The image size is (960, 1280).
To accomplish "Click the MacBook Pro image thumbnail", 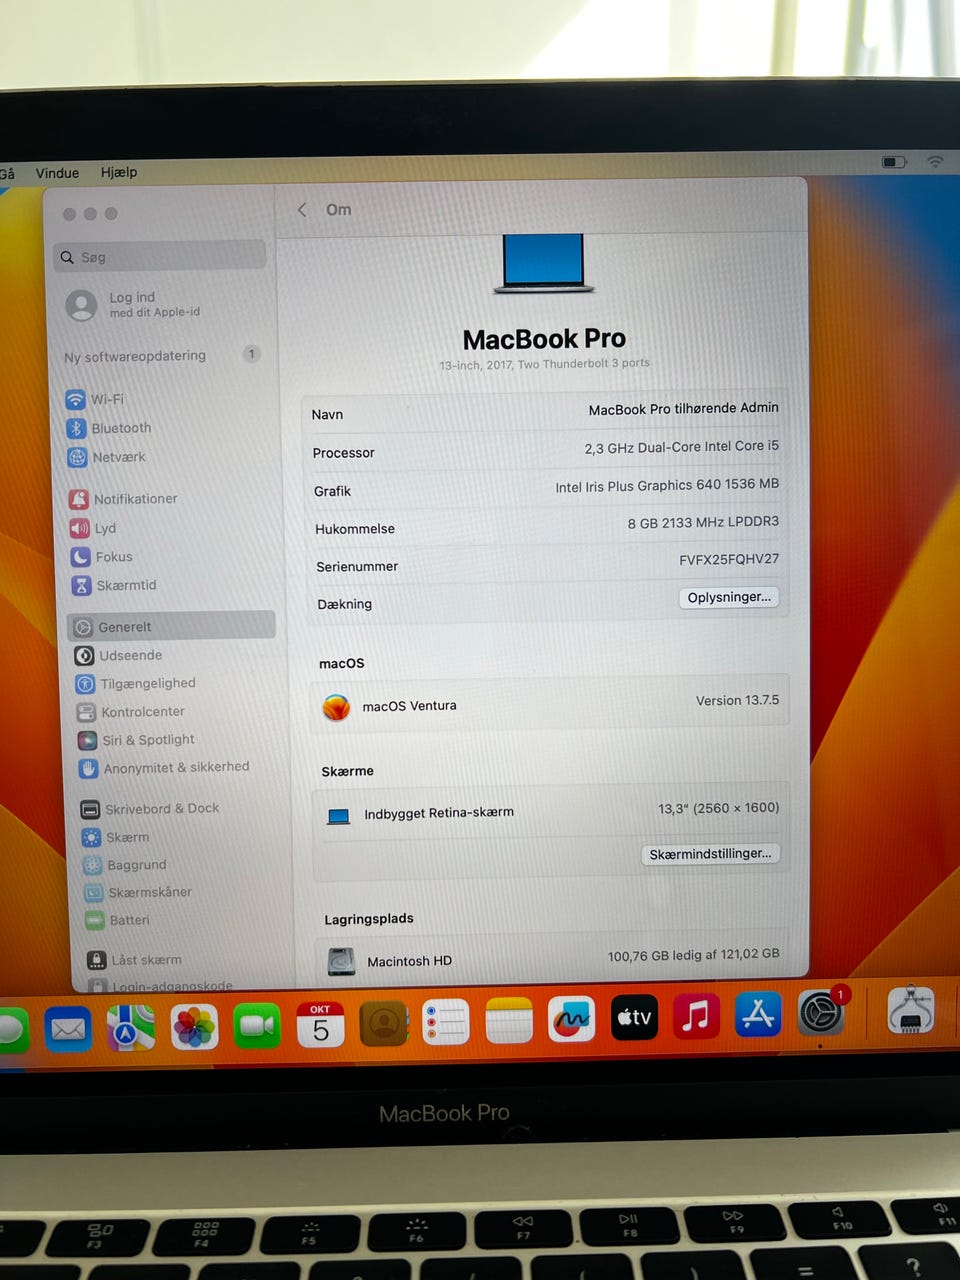I will pos(543,263).
